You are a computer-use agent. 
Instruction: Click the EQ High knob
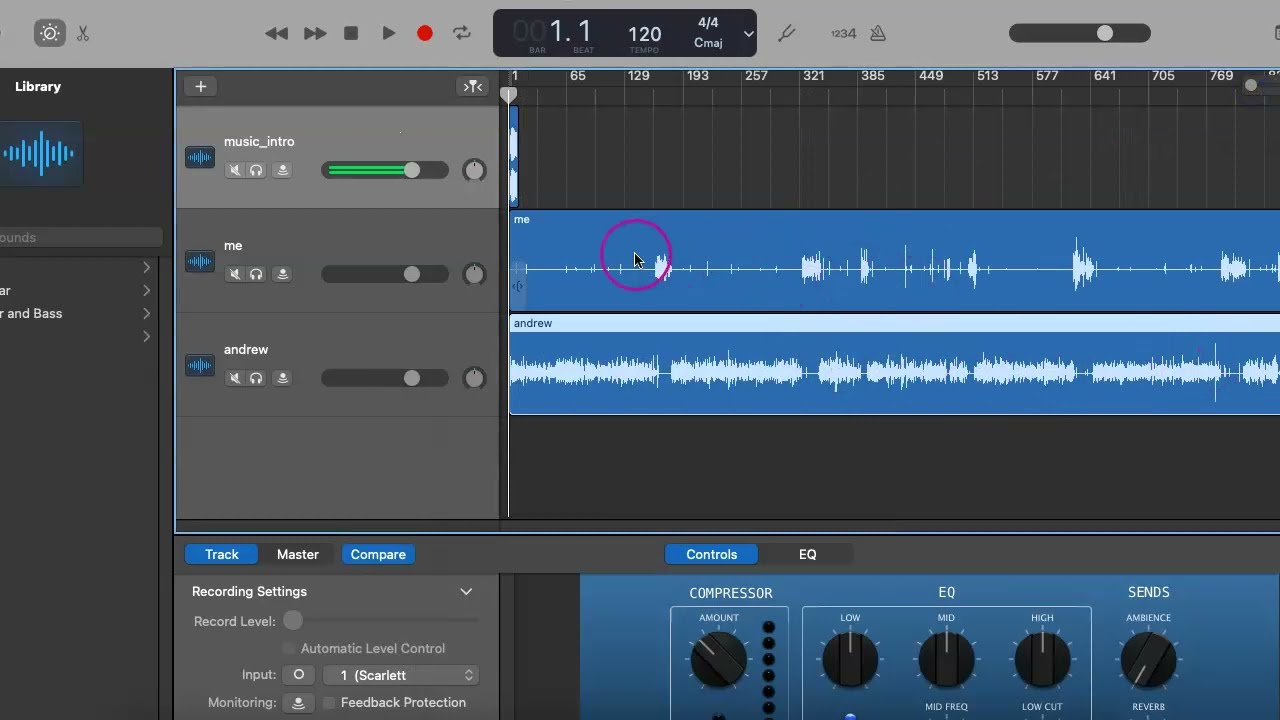pos(1042,660)
